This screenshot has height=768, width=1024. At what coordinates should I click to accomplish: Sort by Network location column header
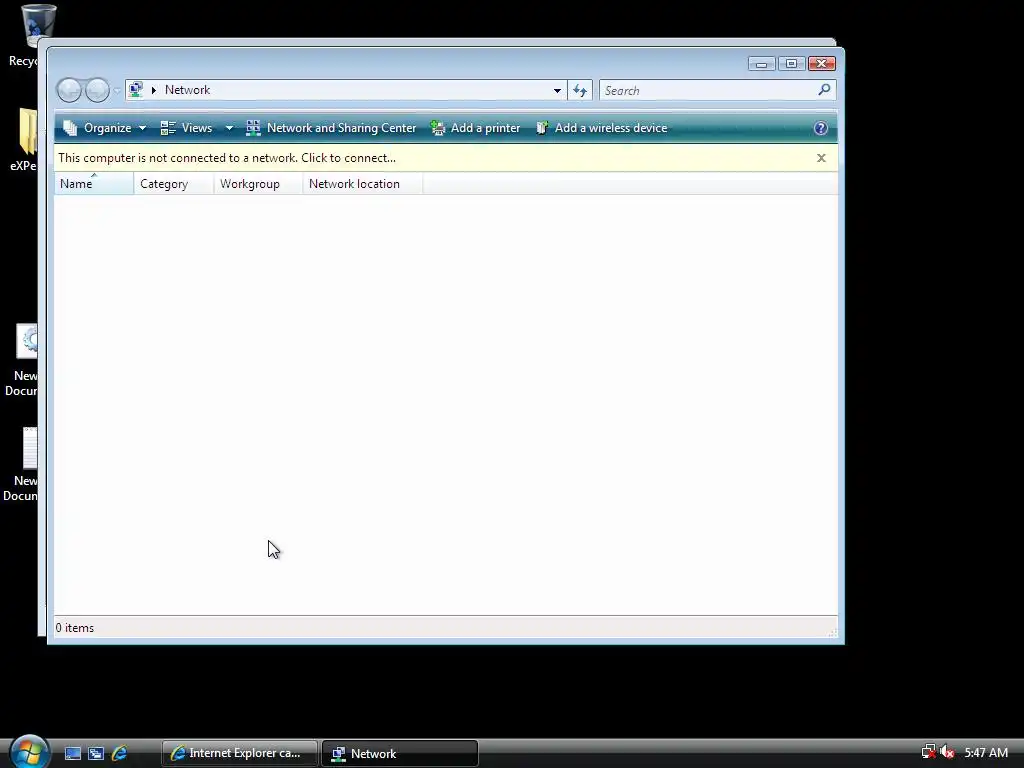tap(363, 184)
